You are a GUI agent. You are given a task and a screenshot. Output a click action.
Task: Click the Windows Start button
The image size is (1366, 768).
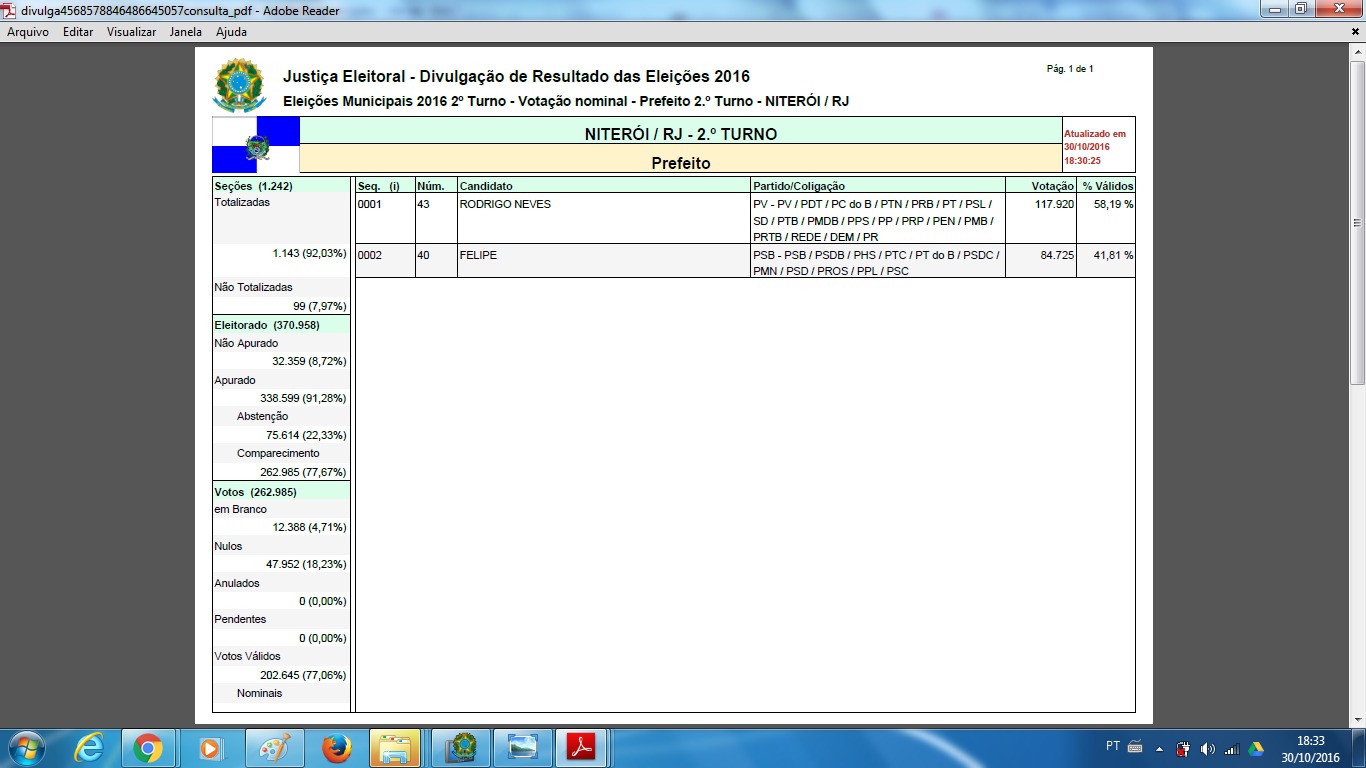point(24,748)
